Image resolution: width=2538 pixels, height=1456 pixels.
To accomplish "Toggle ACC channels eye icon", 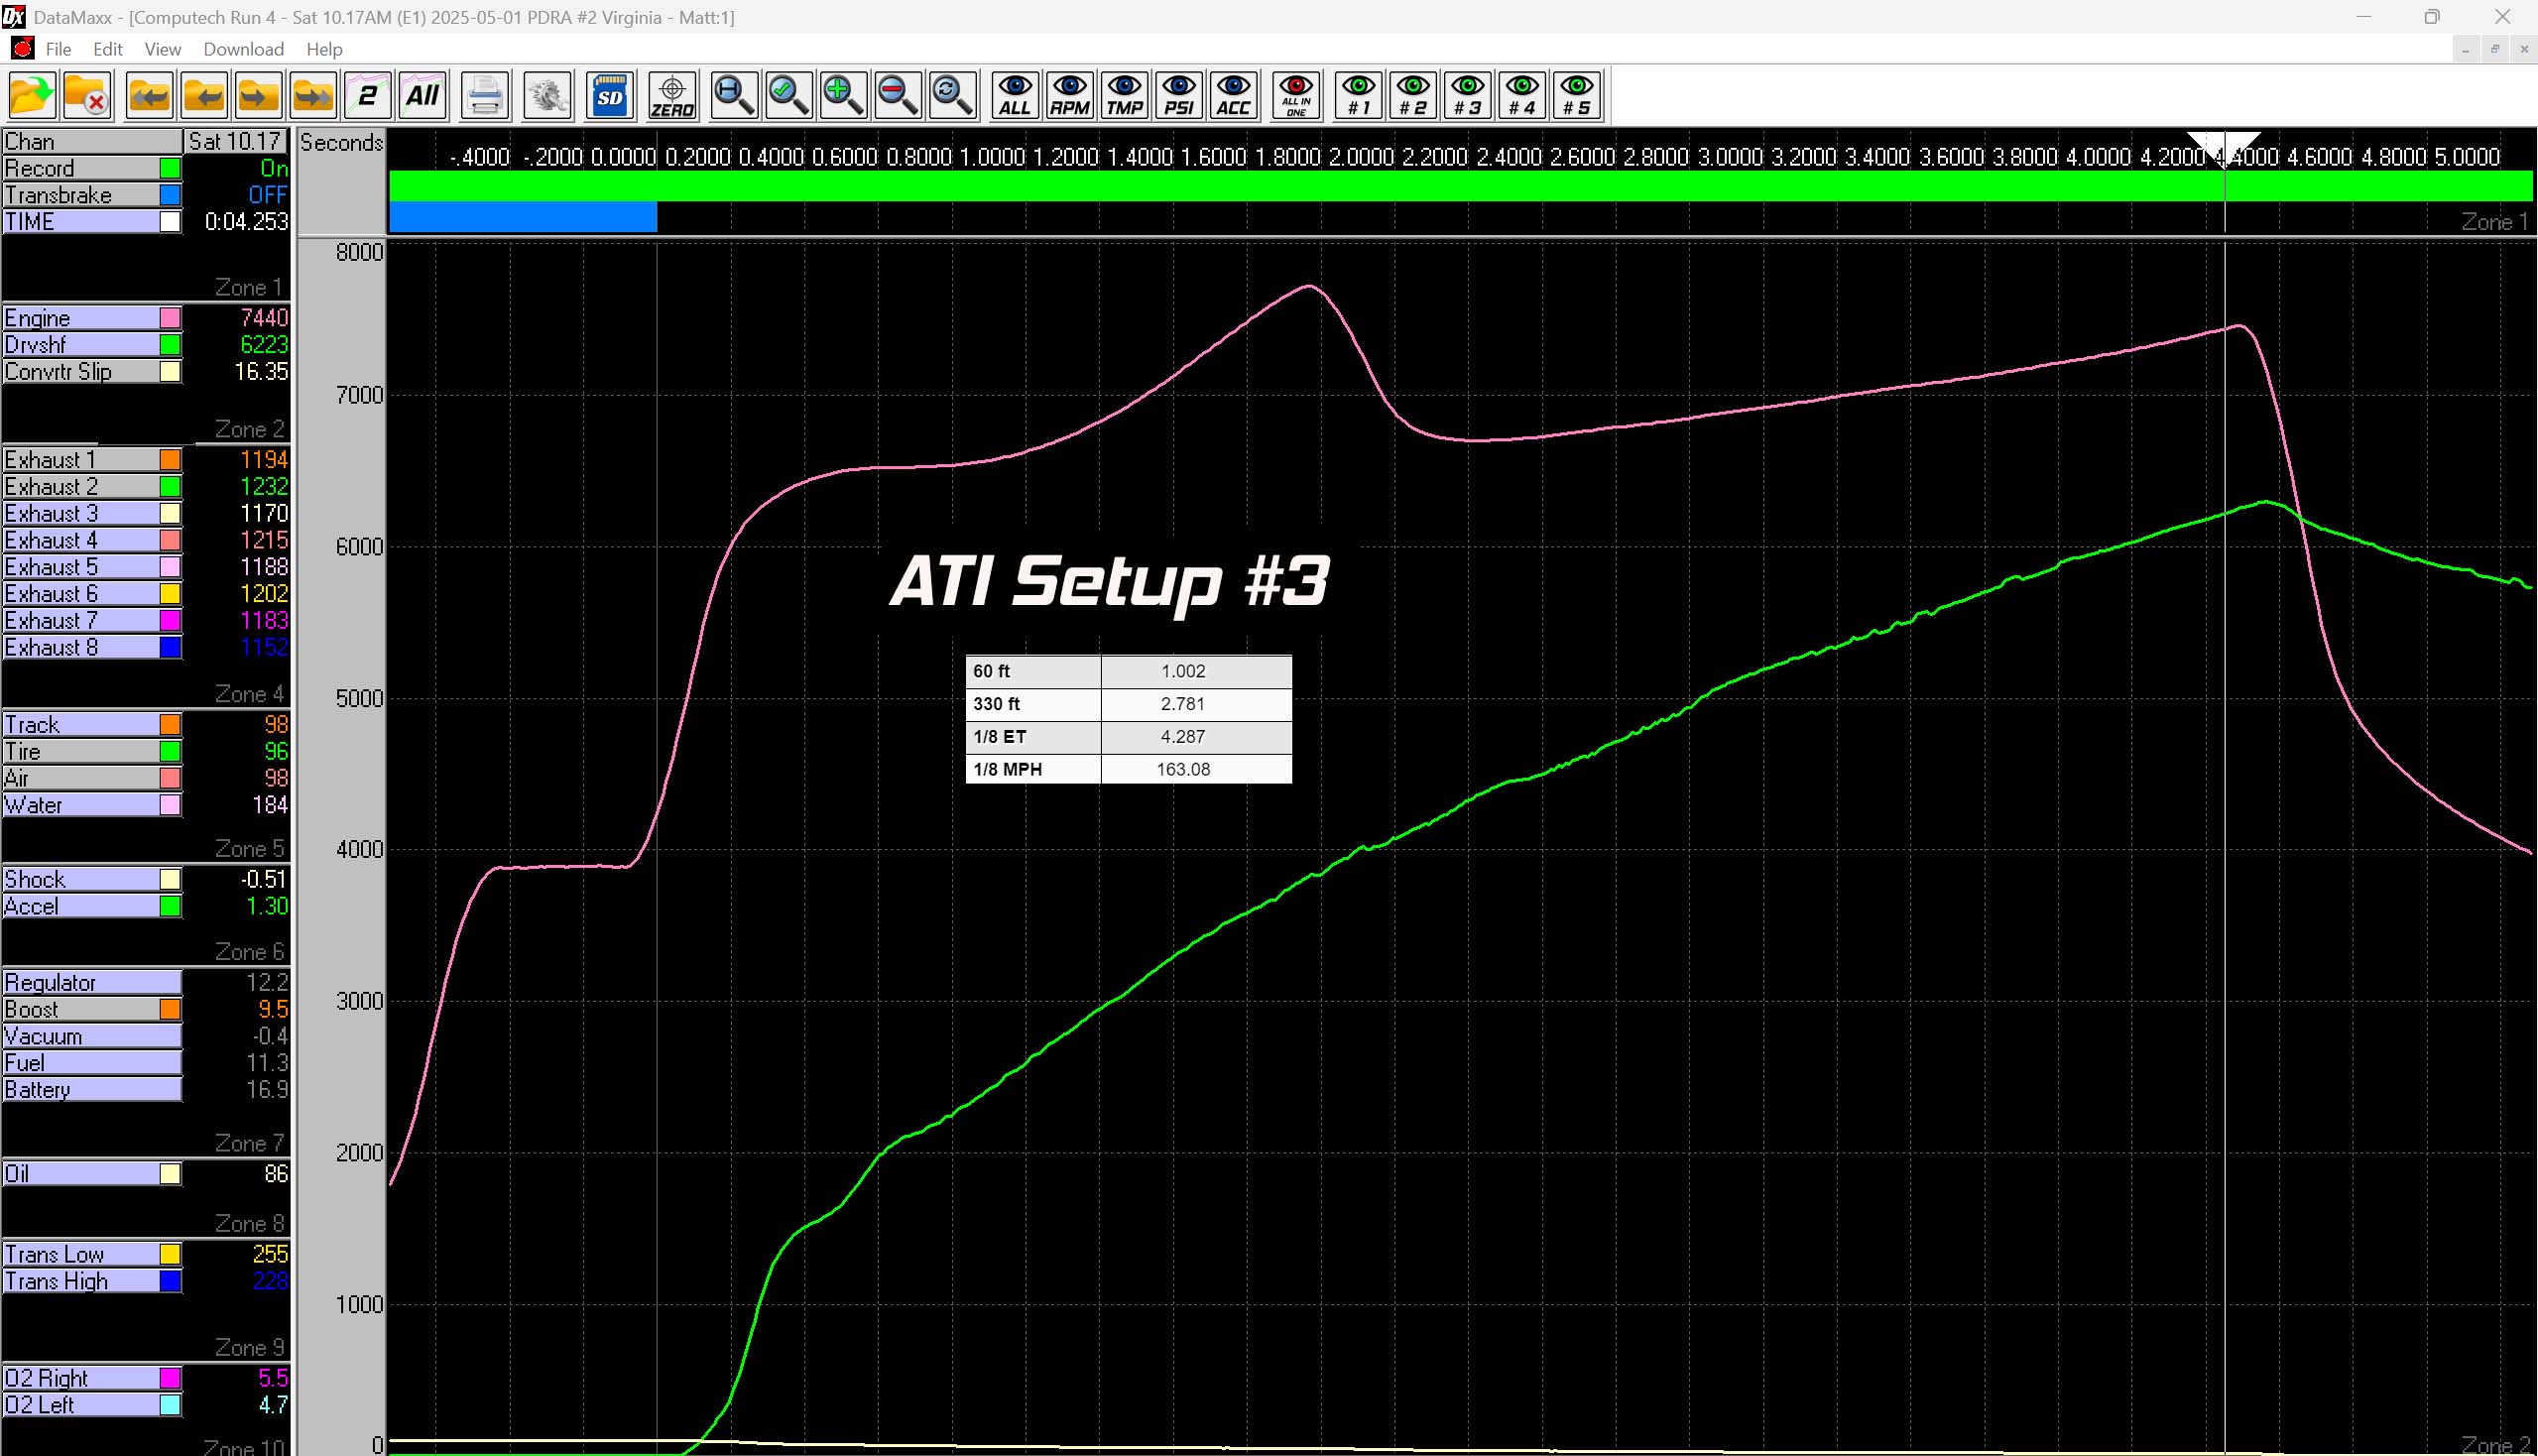I will 1233,96.
